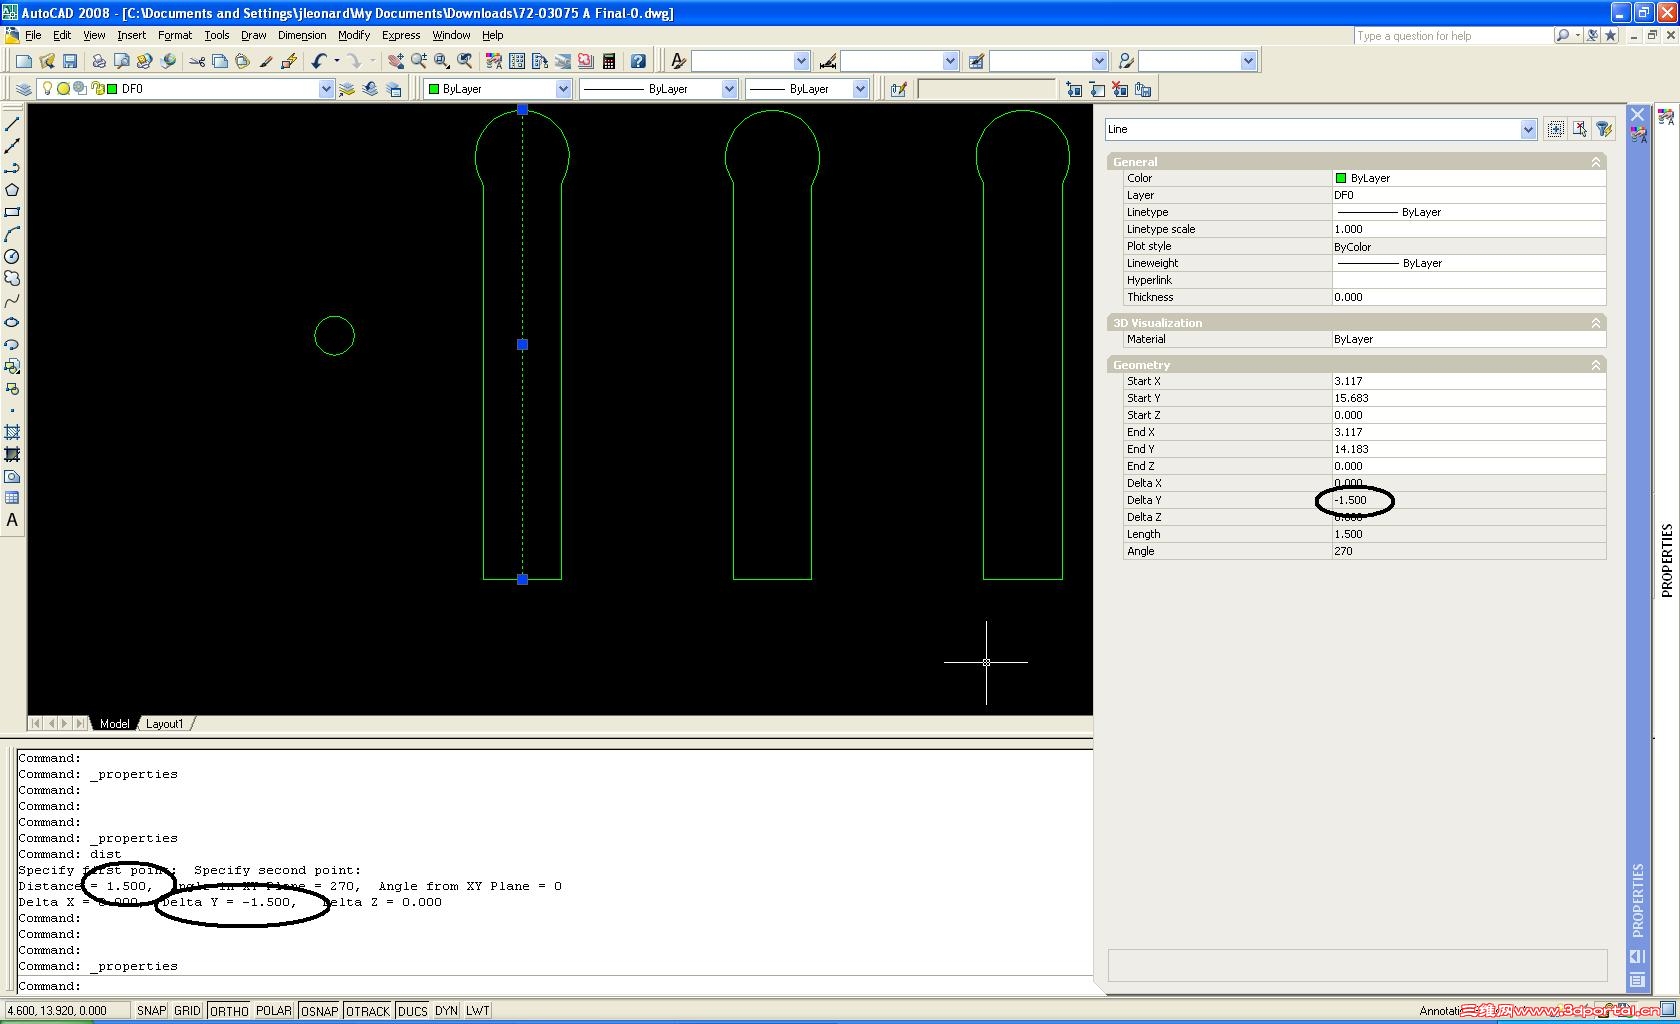Toggle ORTHO mode in status bar

(x=228, y=1011)
